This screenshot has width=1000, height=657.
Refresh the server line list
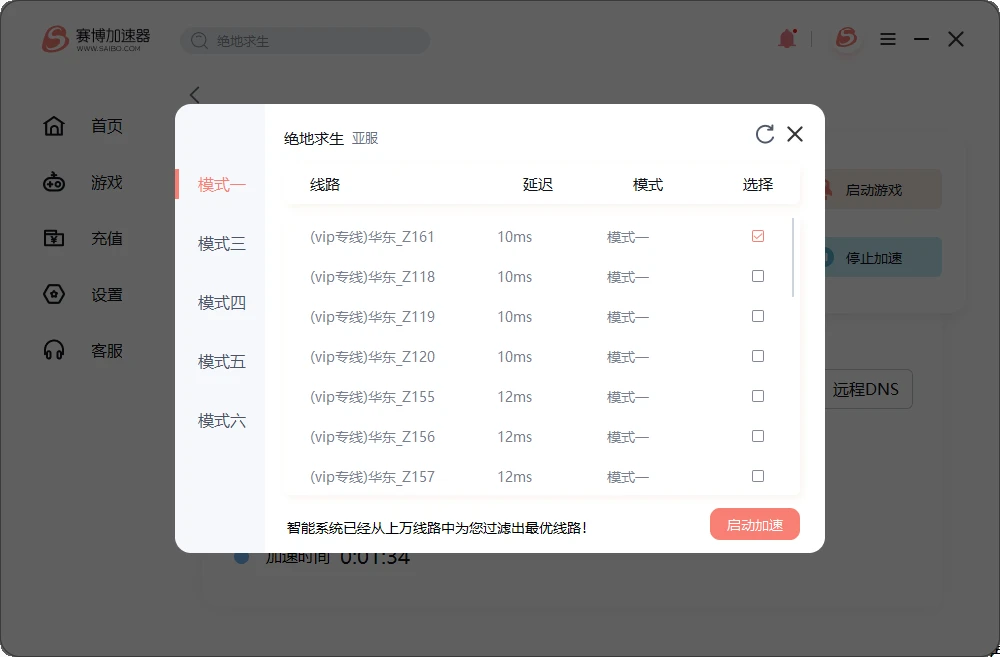pos(765,134)
